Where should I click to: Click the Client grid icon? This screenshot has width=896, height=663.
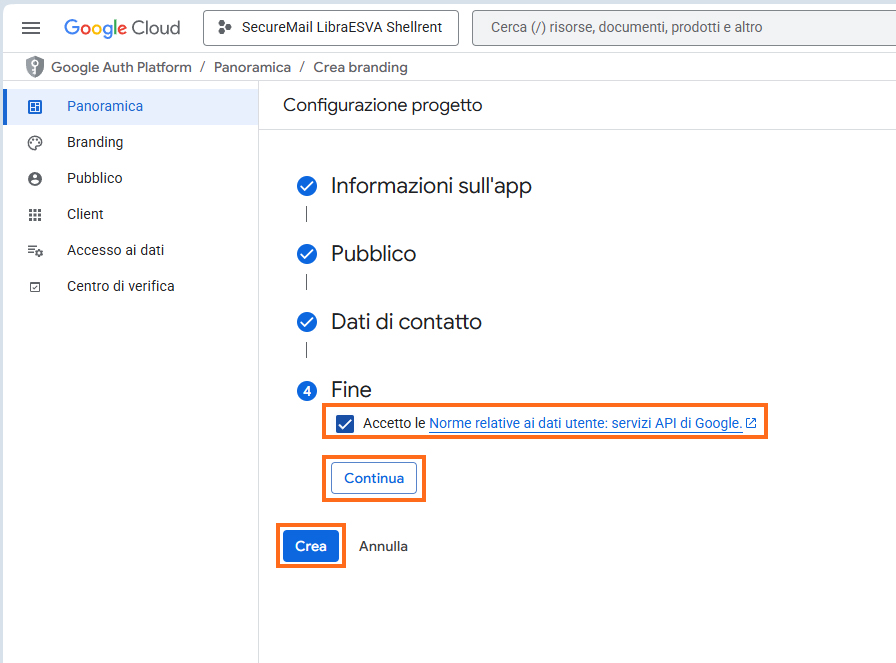[x=35, y=215]
